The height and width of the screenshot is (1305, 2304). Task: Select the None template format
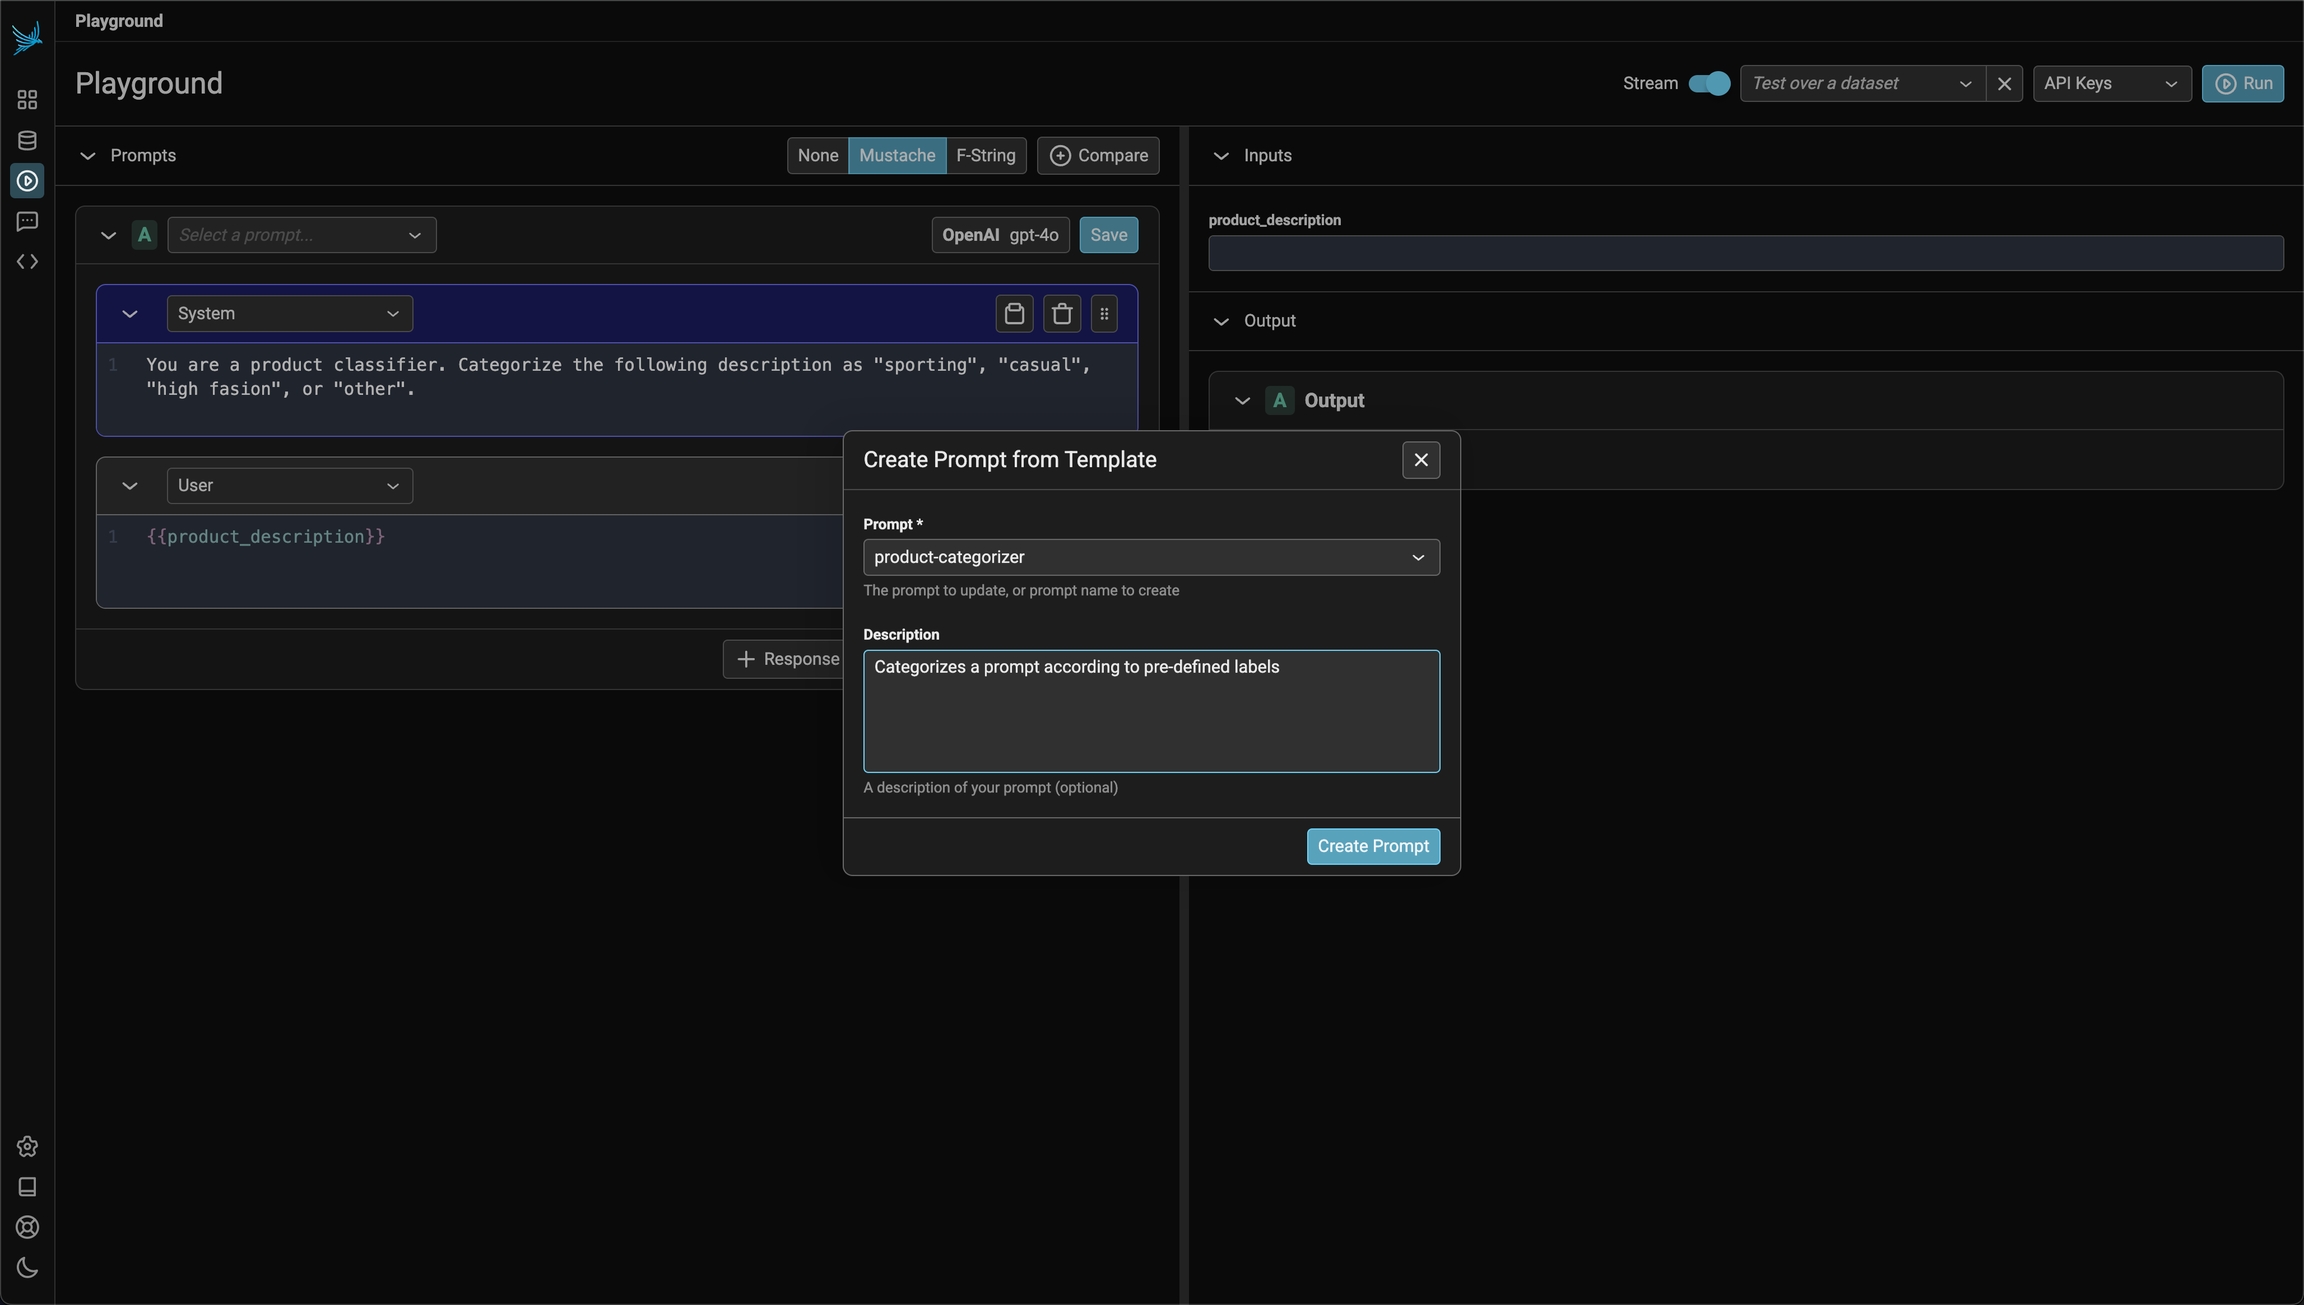[x=817, y=155]
